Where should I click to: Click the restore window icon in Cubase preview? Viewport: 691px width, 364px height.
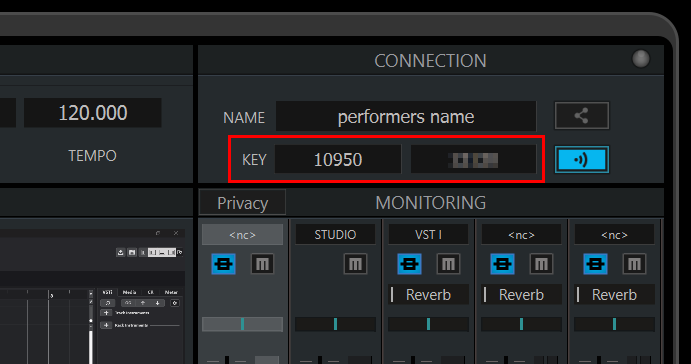point(158,233)
